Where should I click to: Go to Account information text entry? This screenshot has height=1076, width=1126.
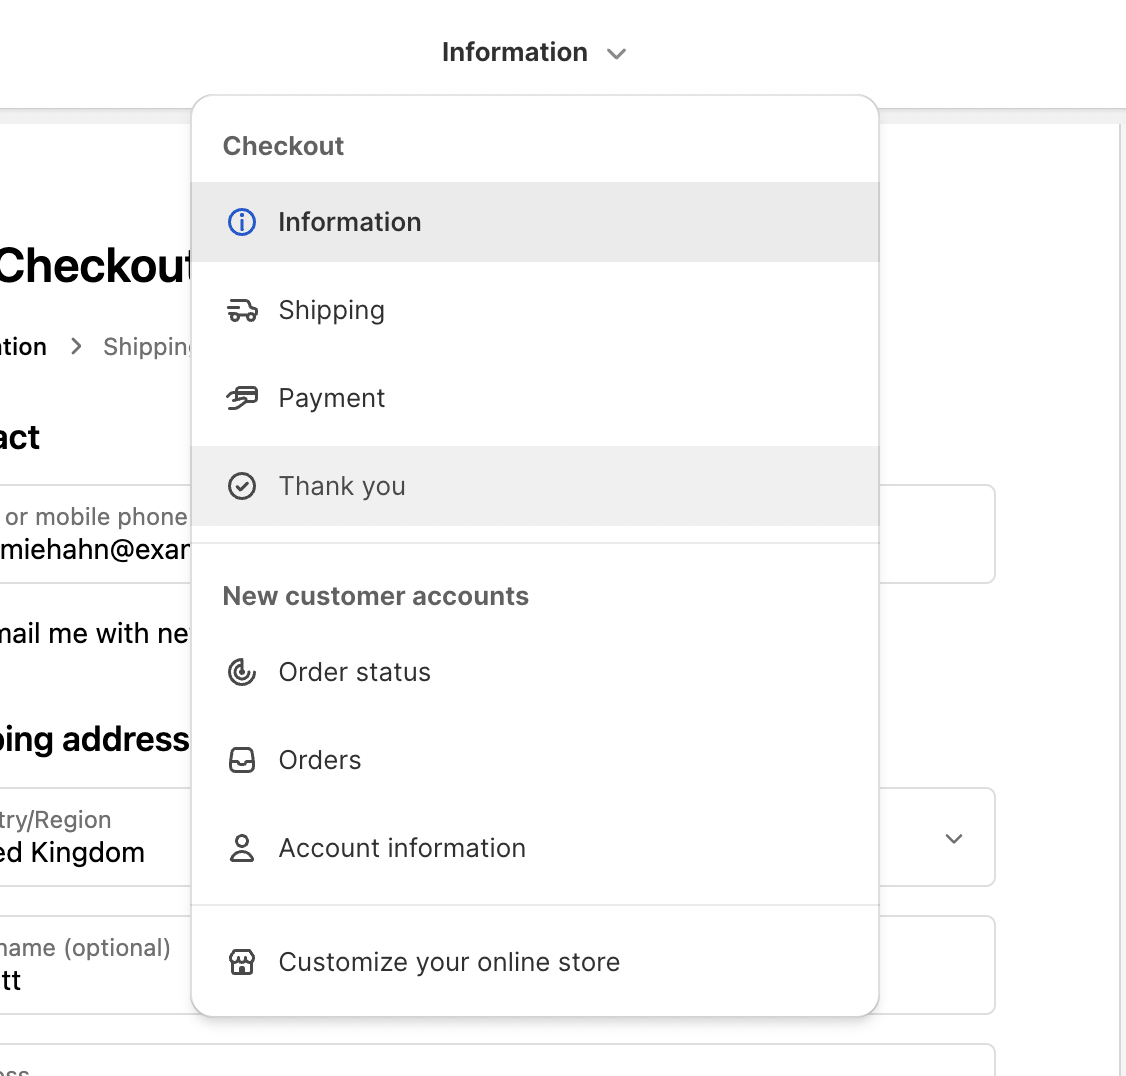coord(402,848)
